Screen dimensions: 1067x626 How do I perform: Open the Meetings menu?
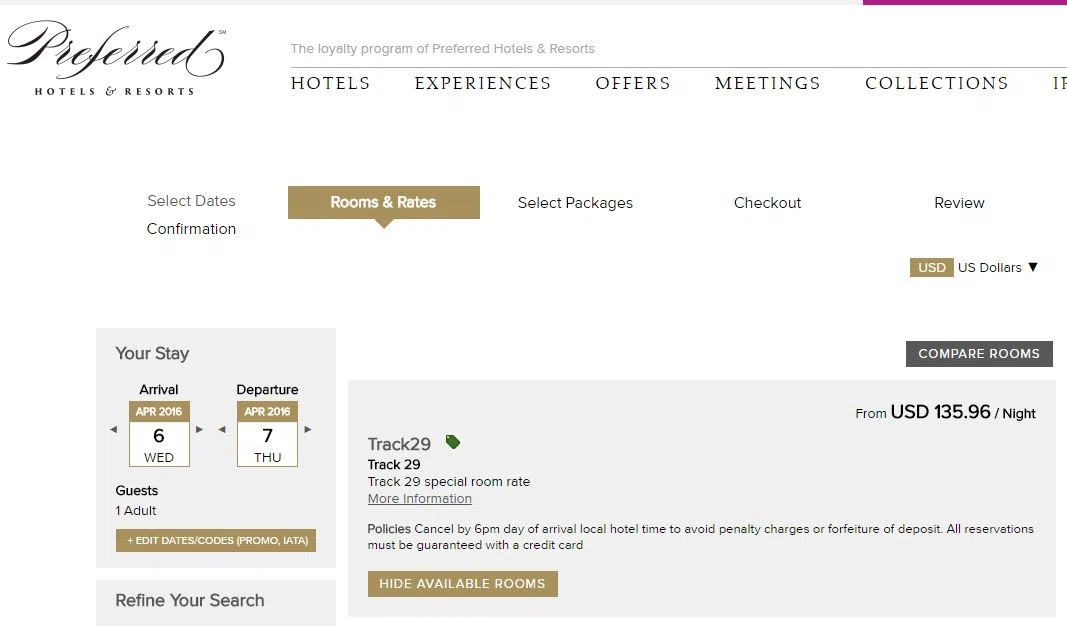point(768,83)
